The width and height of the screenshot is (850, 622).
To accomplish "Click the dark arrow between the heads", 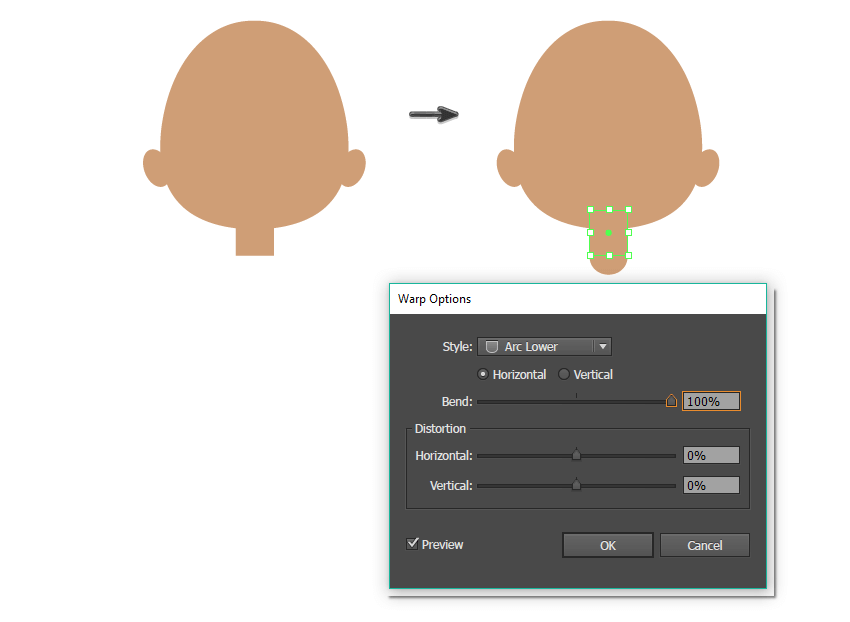I will click(x=433, y=115).
